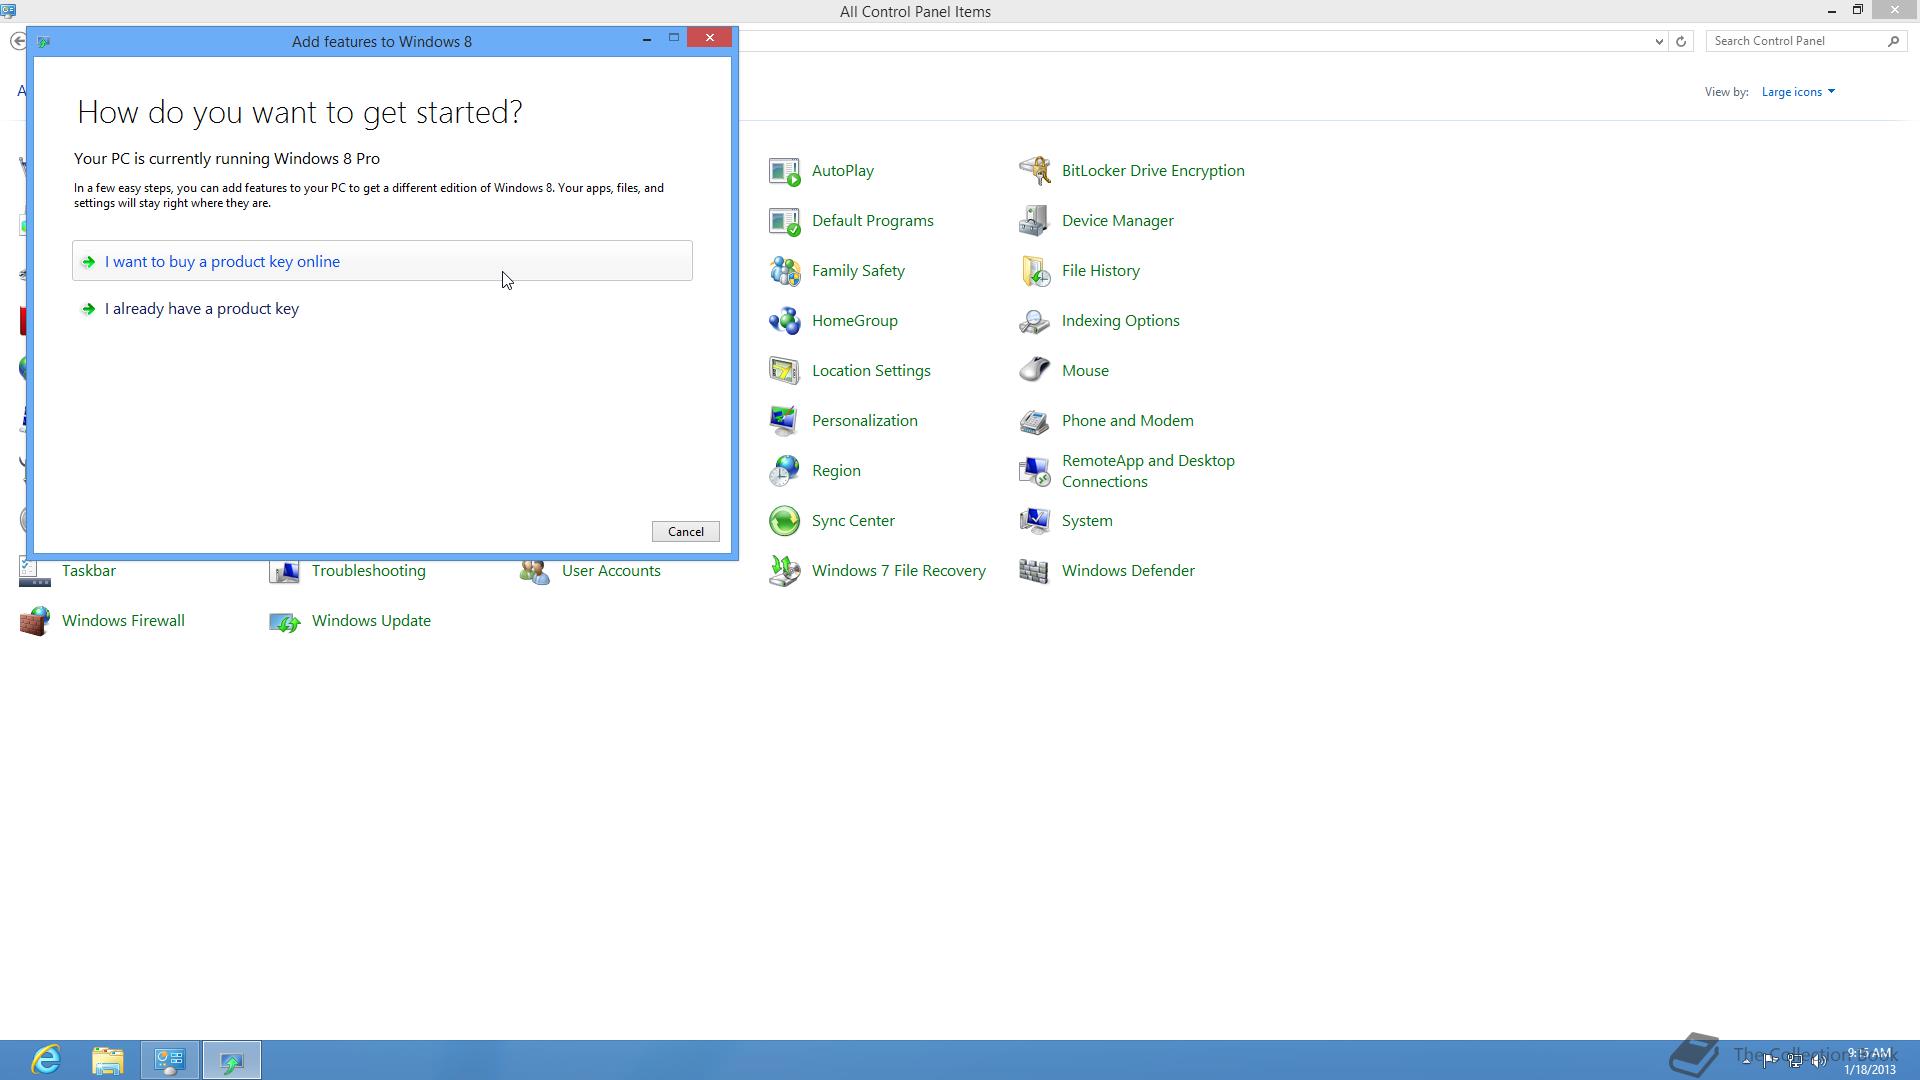Open the Sync Center icon
The image size is (1920, 1080).
click(x=785, y=521)
